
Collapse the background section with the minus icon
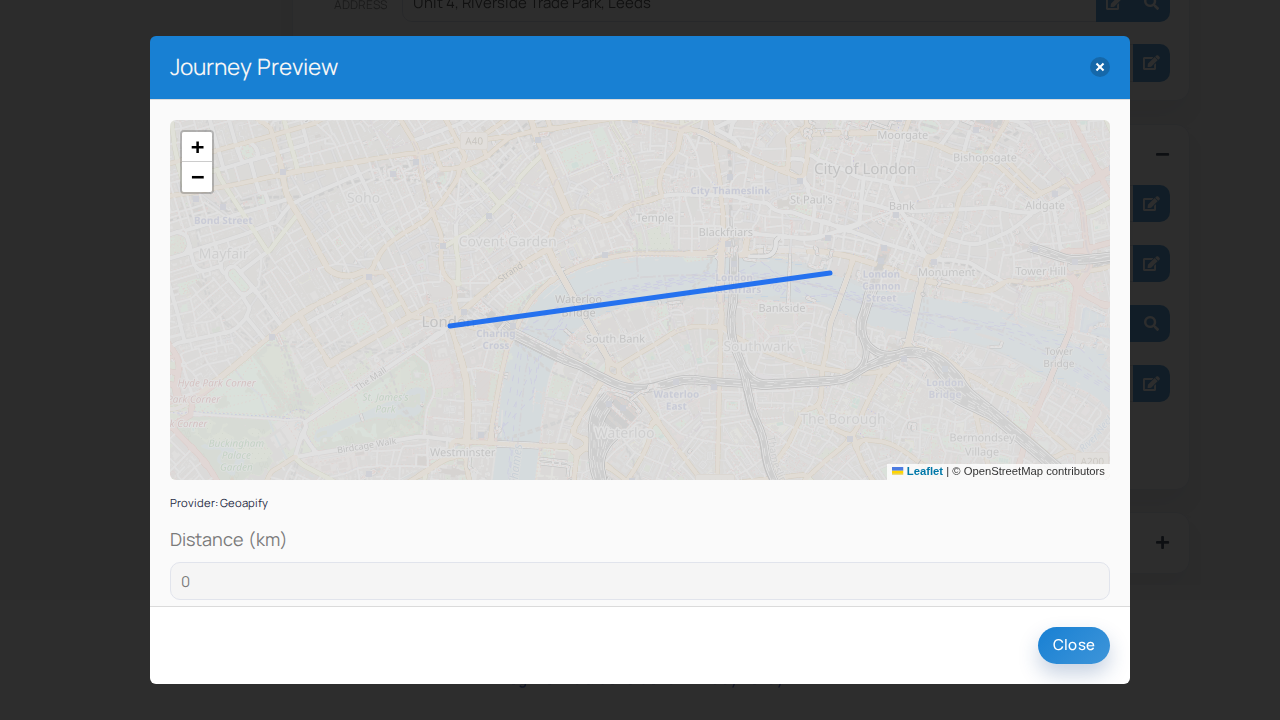[1162, 154]
